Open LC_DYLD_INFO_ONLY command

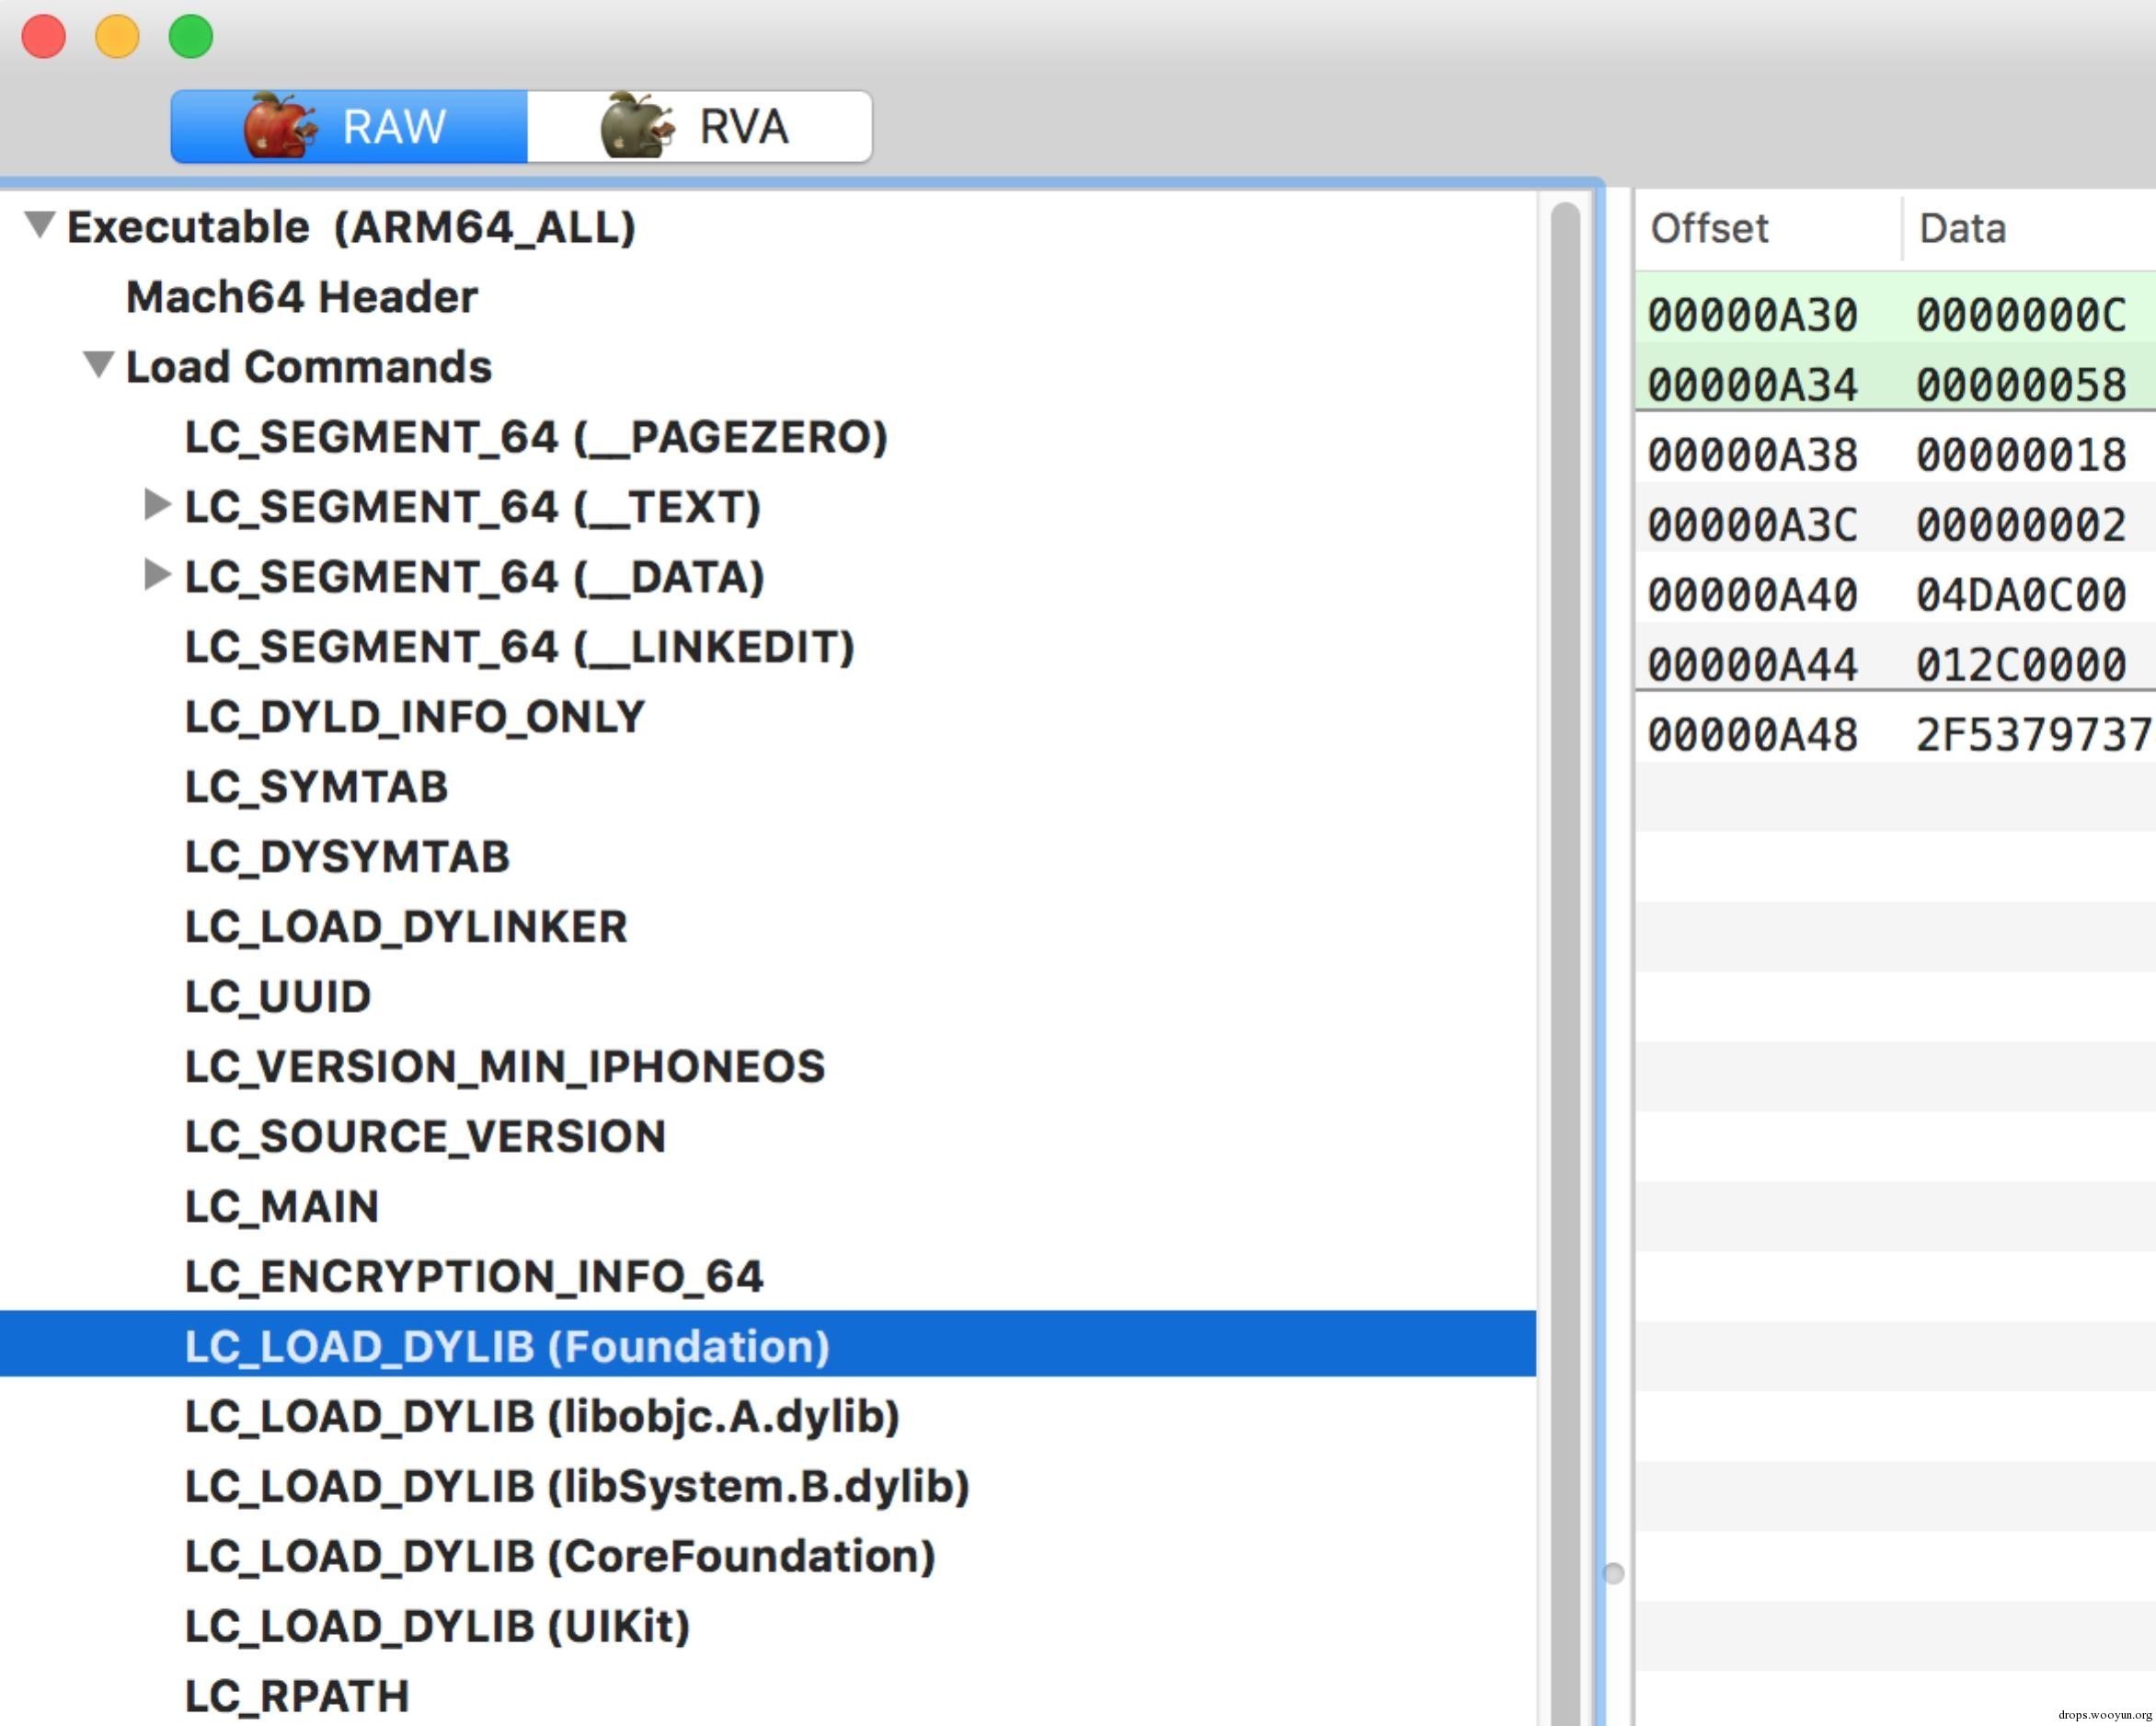click(415, 717)
